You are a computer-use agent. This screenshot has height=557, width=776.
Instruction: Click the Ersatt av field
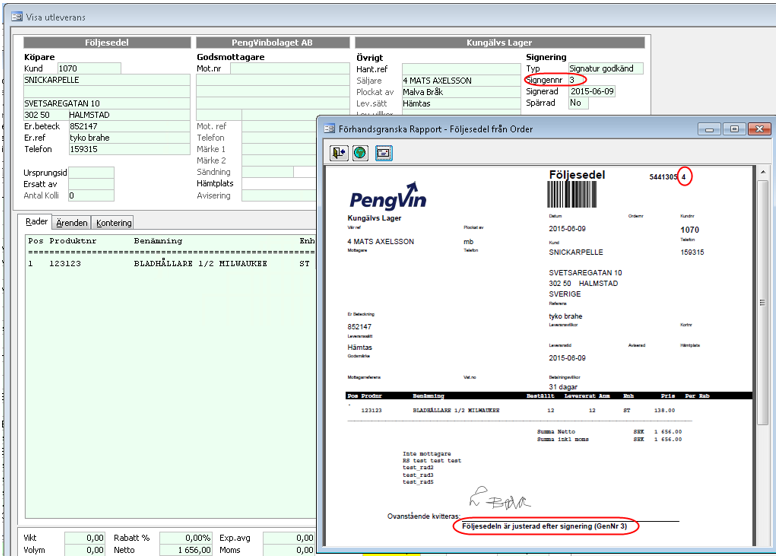[x=91, y=184]
